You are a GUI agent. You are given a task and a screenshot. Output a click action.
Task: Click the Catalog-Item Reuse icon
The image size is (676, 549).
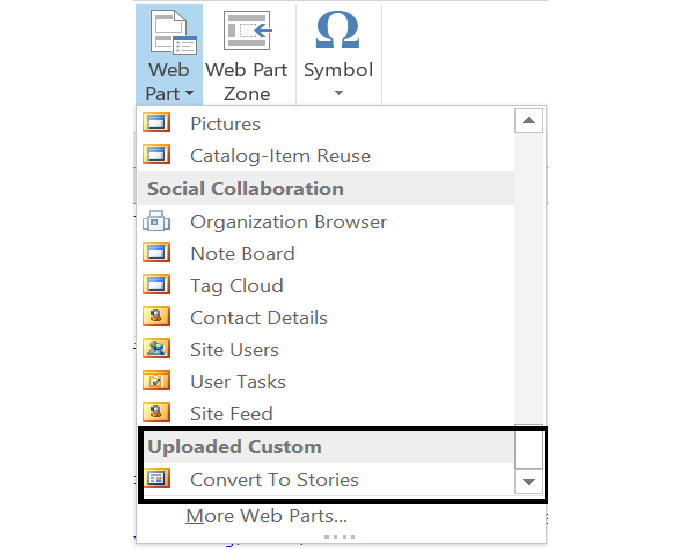click(156, 154)
